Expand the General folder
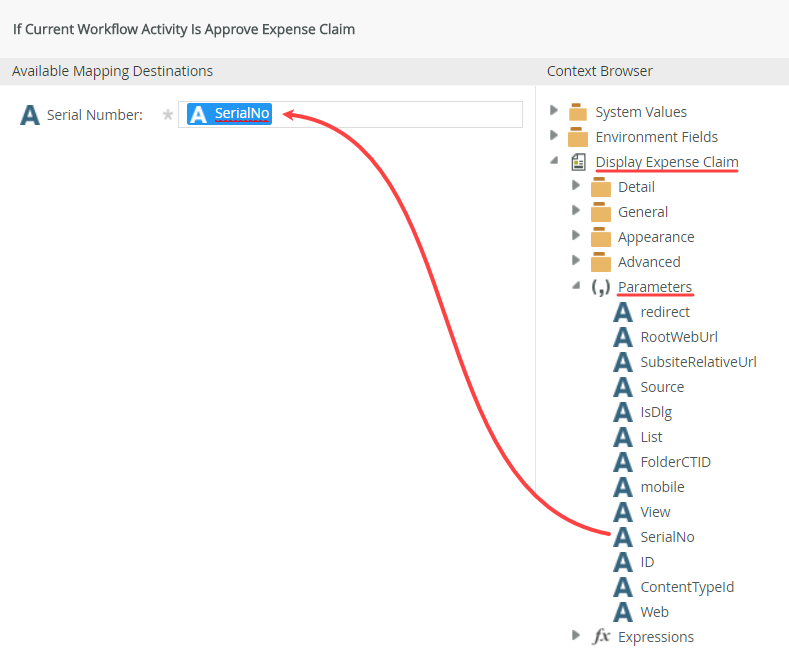This screenshot has width=789, height=649. click(576, 210)
